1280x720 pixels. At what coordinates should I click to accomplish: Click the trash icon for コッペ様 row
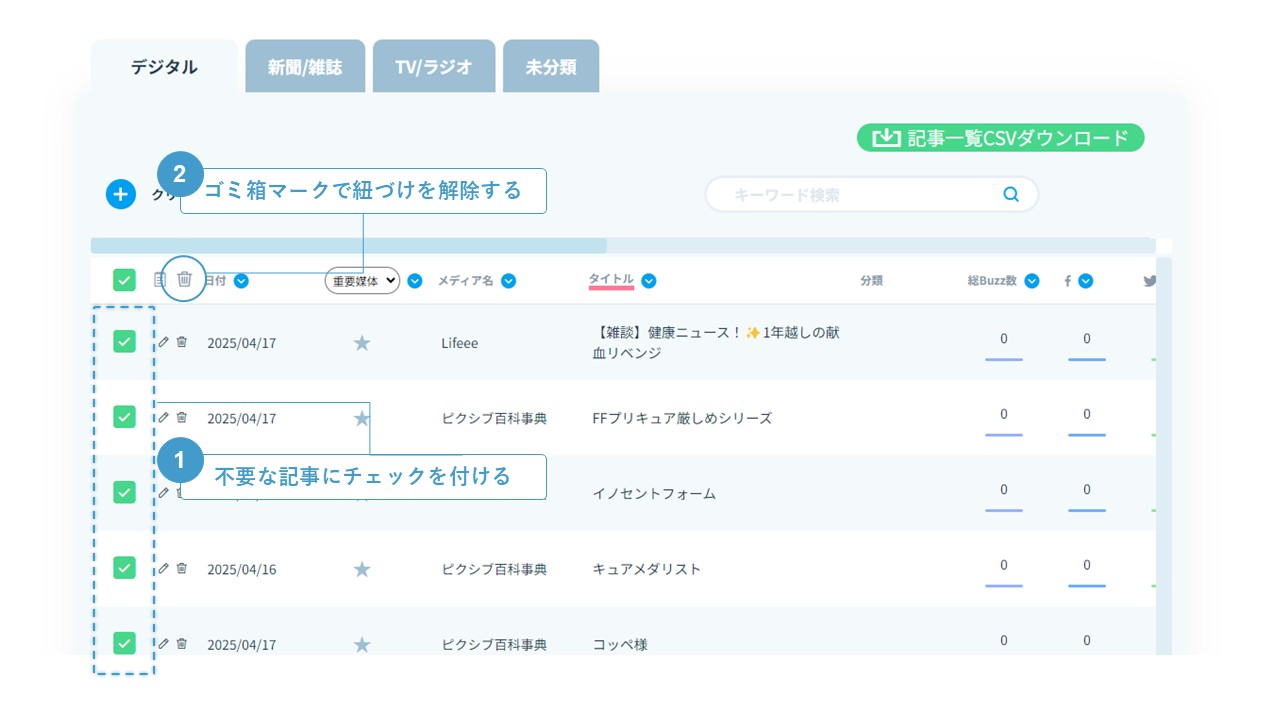(182, 644)
